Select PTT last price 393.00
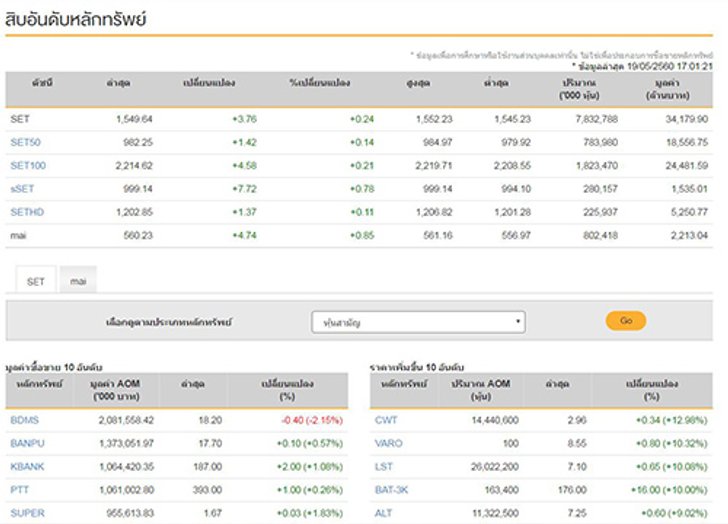The height and width of the screenshot is (524, 728). tap(208, 490)
